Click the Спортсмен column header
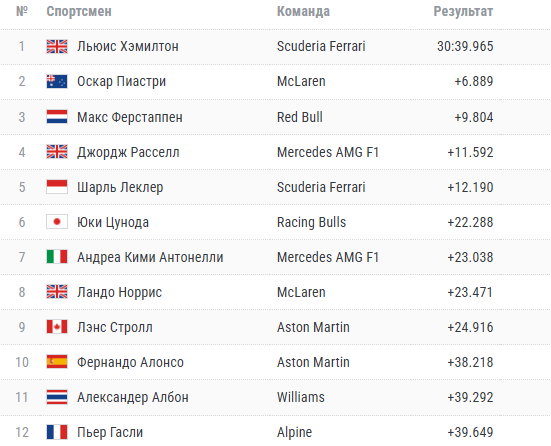551x446 pixels. 79,12
